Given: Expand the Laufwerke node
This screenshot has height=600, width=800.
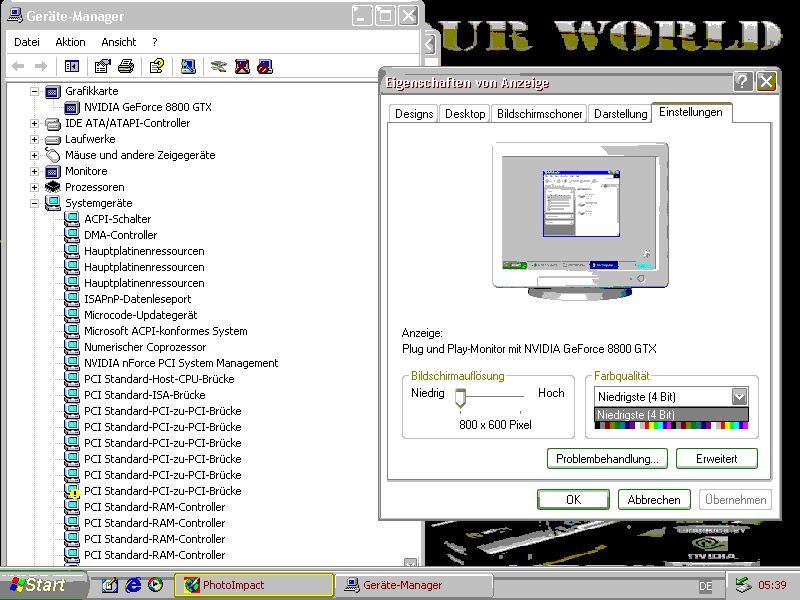Looking at the screenshot, I should (34, 139).
